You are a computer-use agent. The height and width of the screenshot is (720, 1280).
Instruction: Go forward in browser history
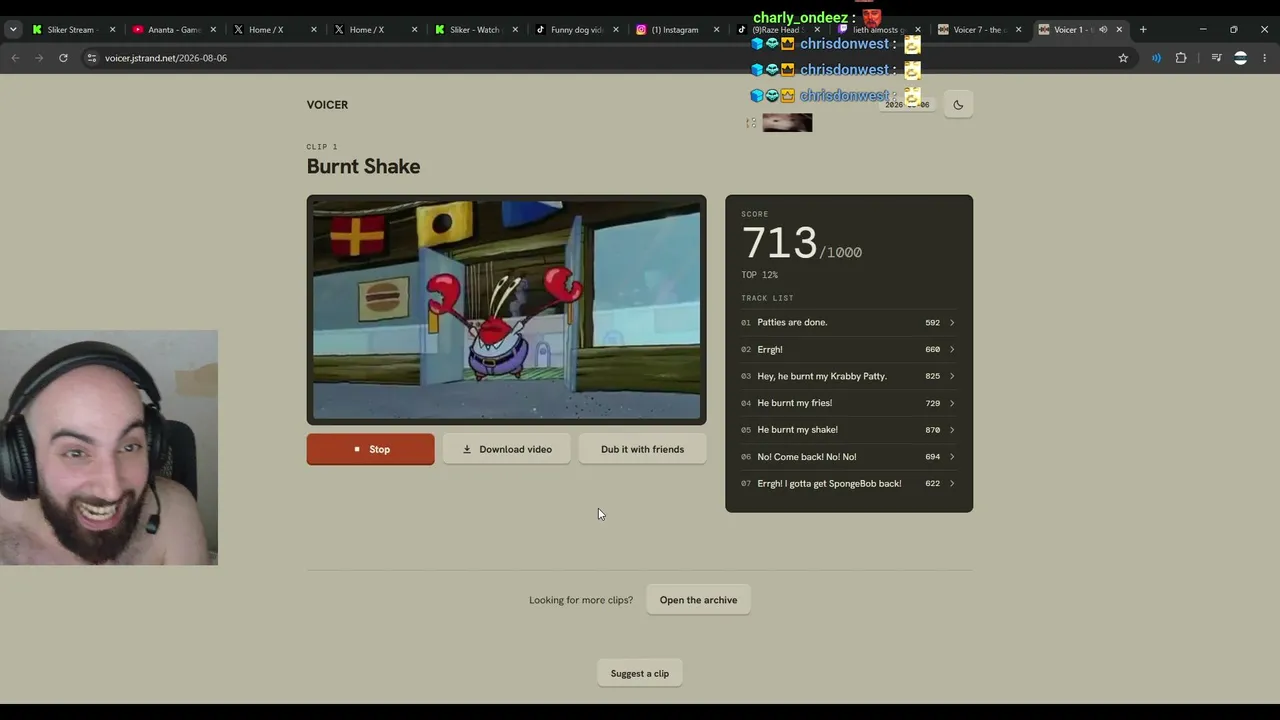pos(39,58)
